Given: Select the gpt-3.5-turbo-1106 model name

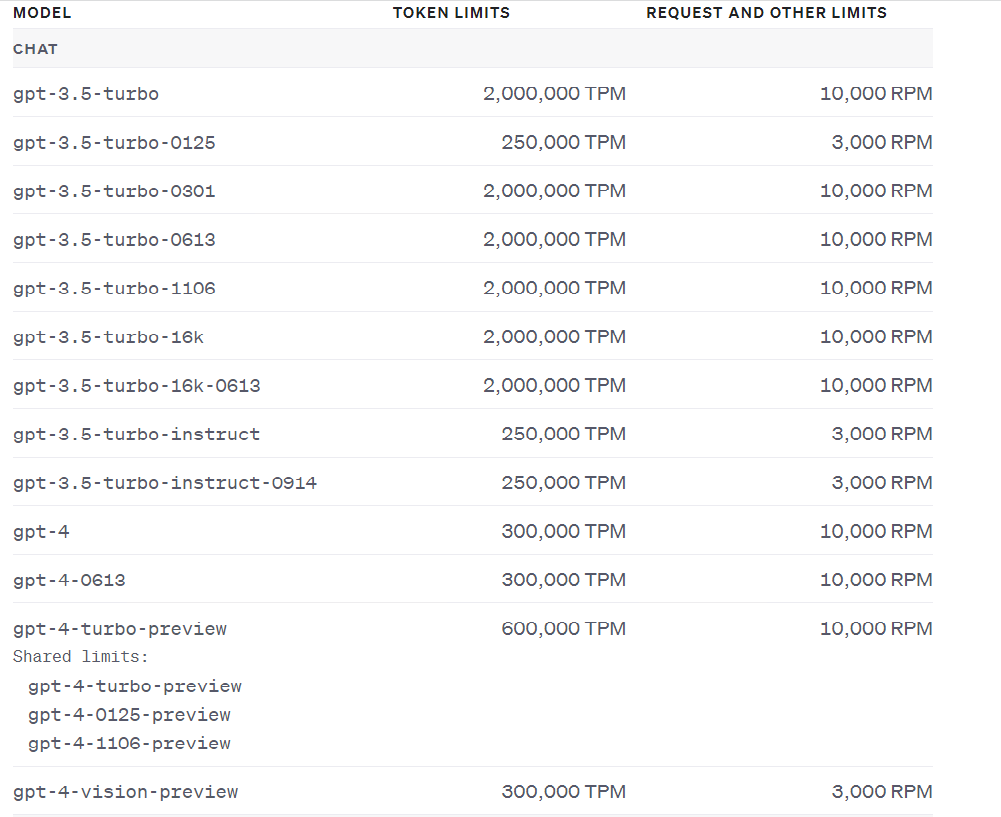Looking at the screenshot, I should [x=114, y=289].
